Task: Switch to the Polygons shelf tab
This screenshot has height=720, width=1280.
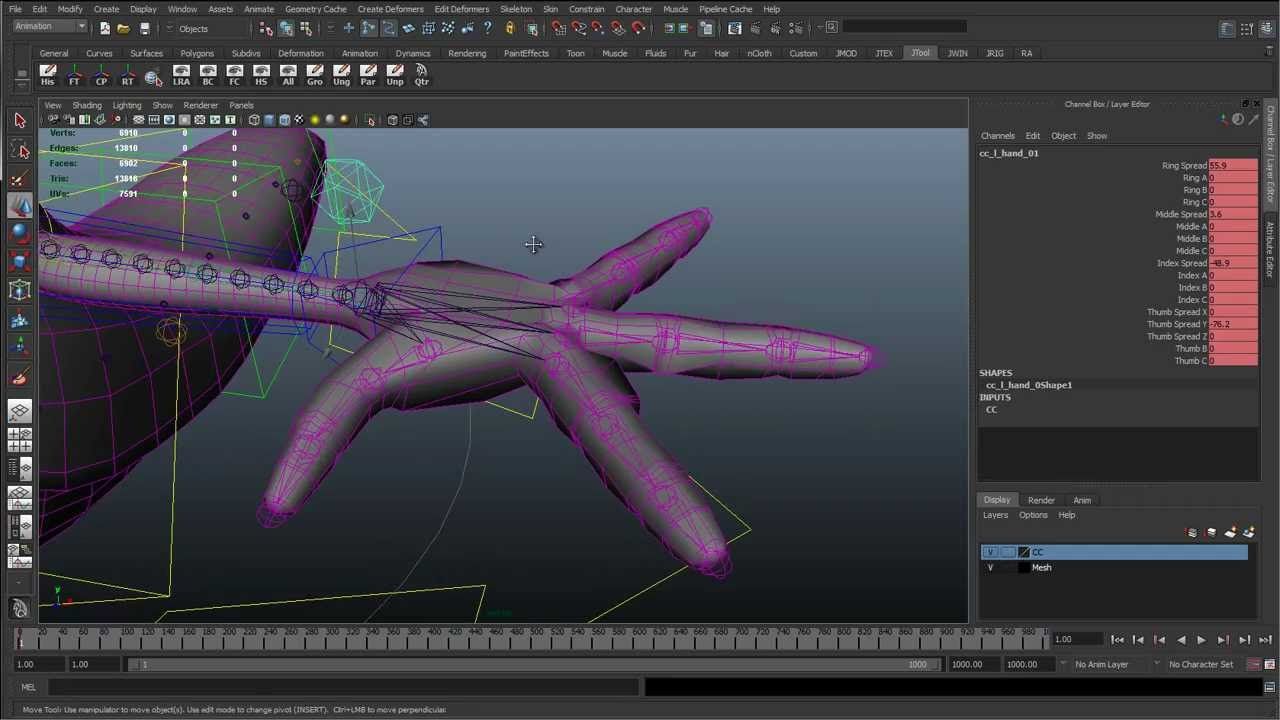Action: click(x=197, y=53)
